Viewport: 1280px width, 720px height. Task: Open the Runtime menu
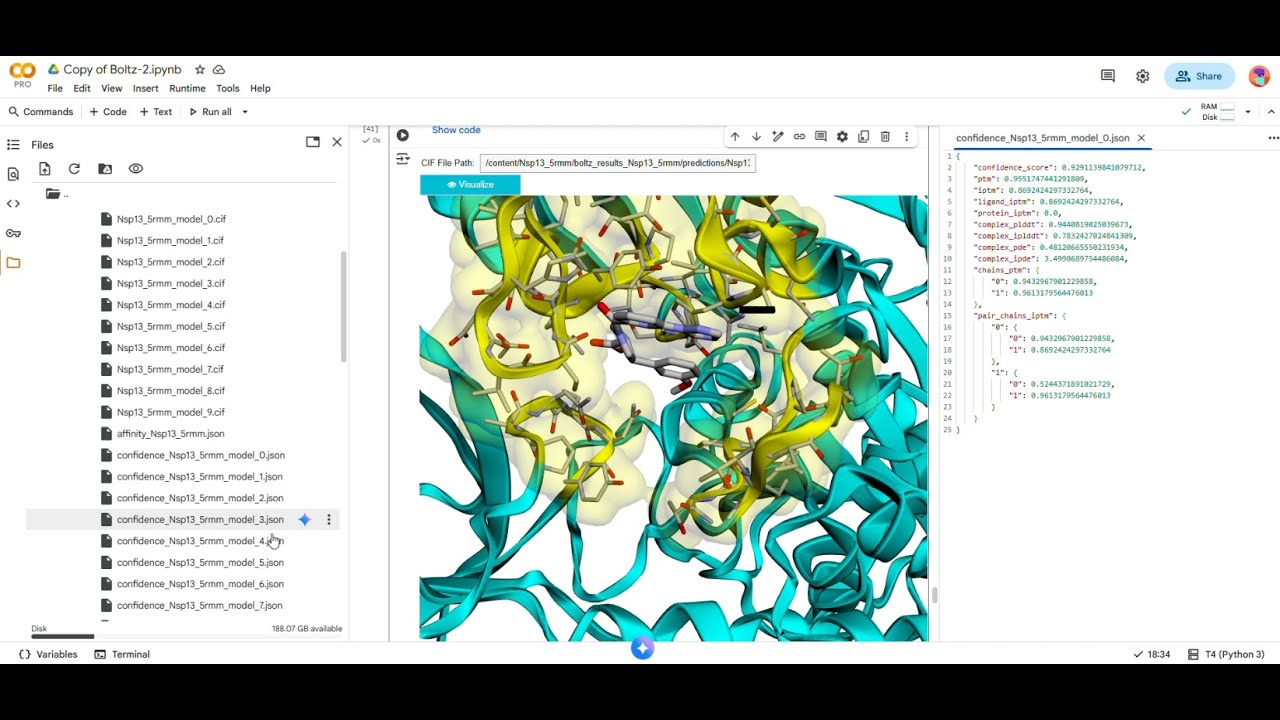tap(187, 88)
